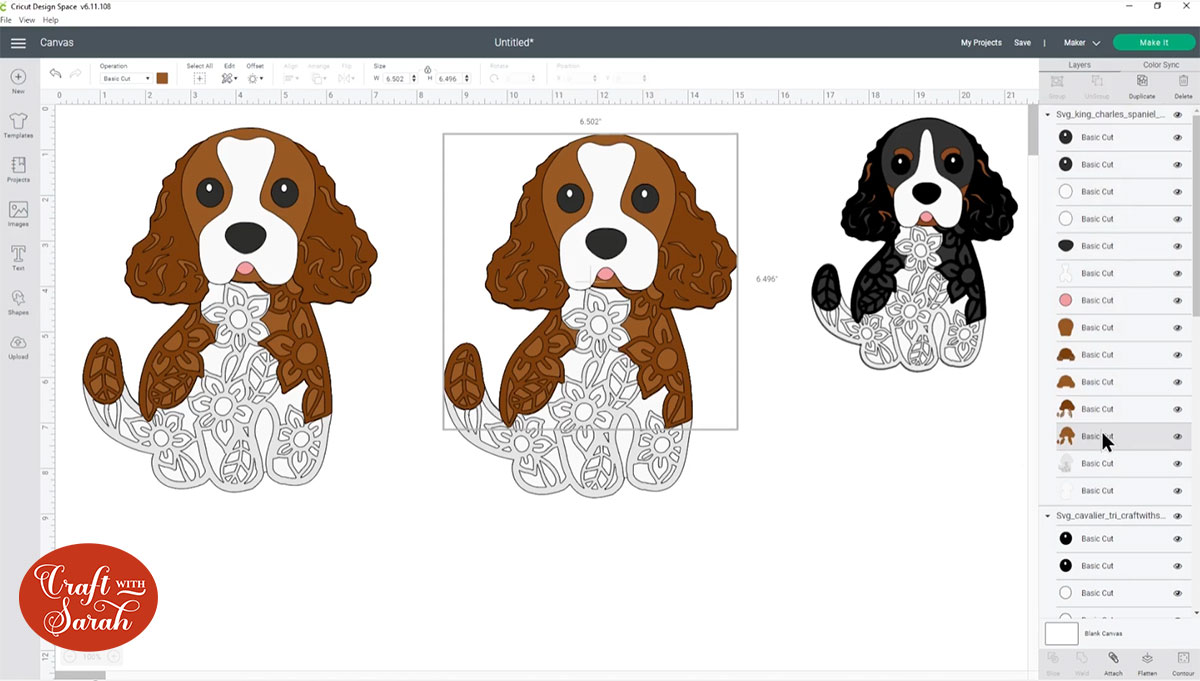Image resolution: width=1200 pixels, height=681 pixels.
Task: Click the Duplicate layer icon
Action: 1141,86
